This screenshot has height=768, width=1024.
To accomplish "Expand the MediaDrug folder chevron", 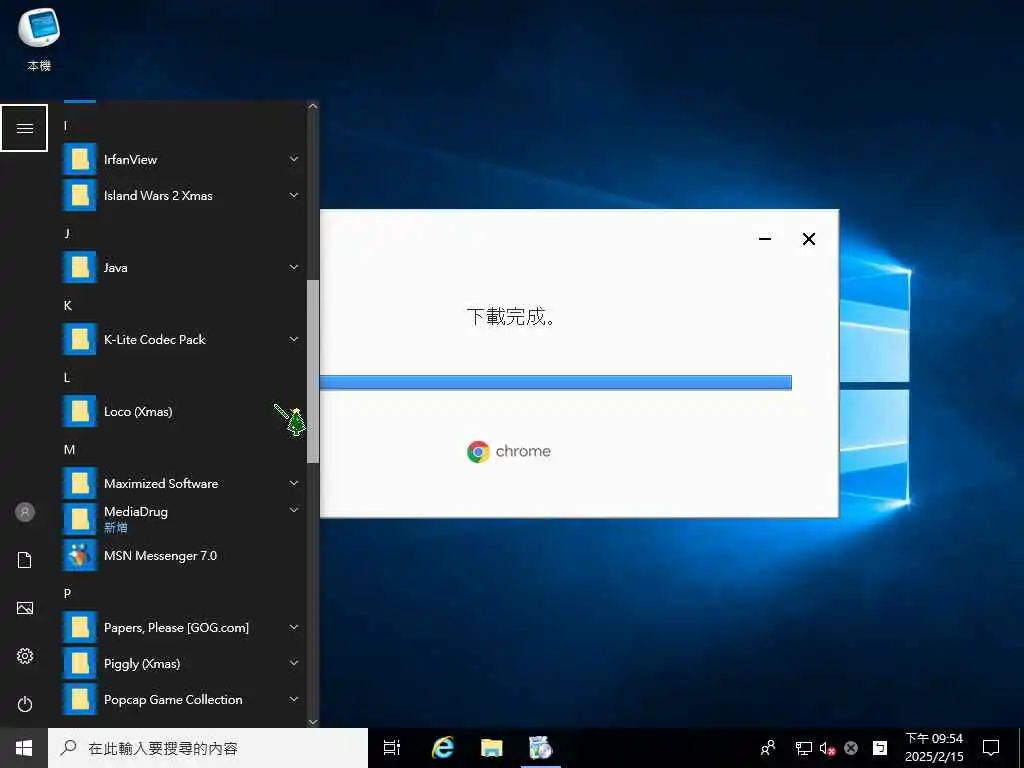I will click(x=294, y=509).
